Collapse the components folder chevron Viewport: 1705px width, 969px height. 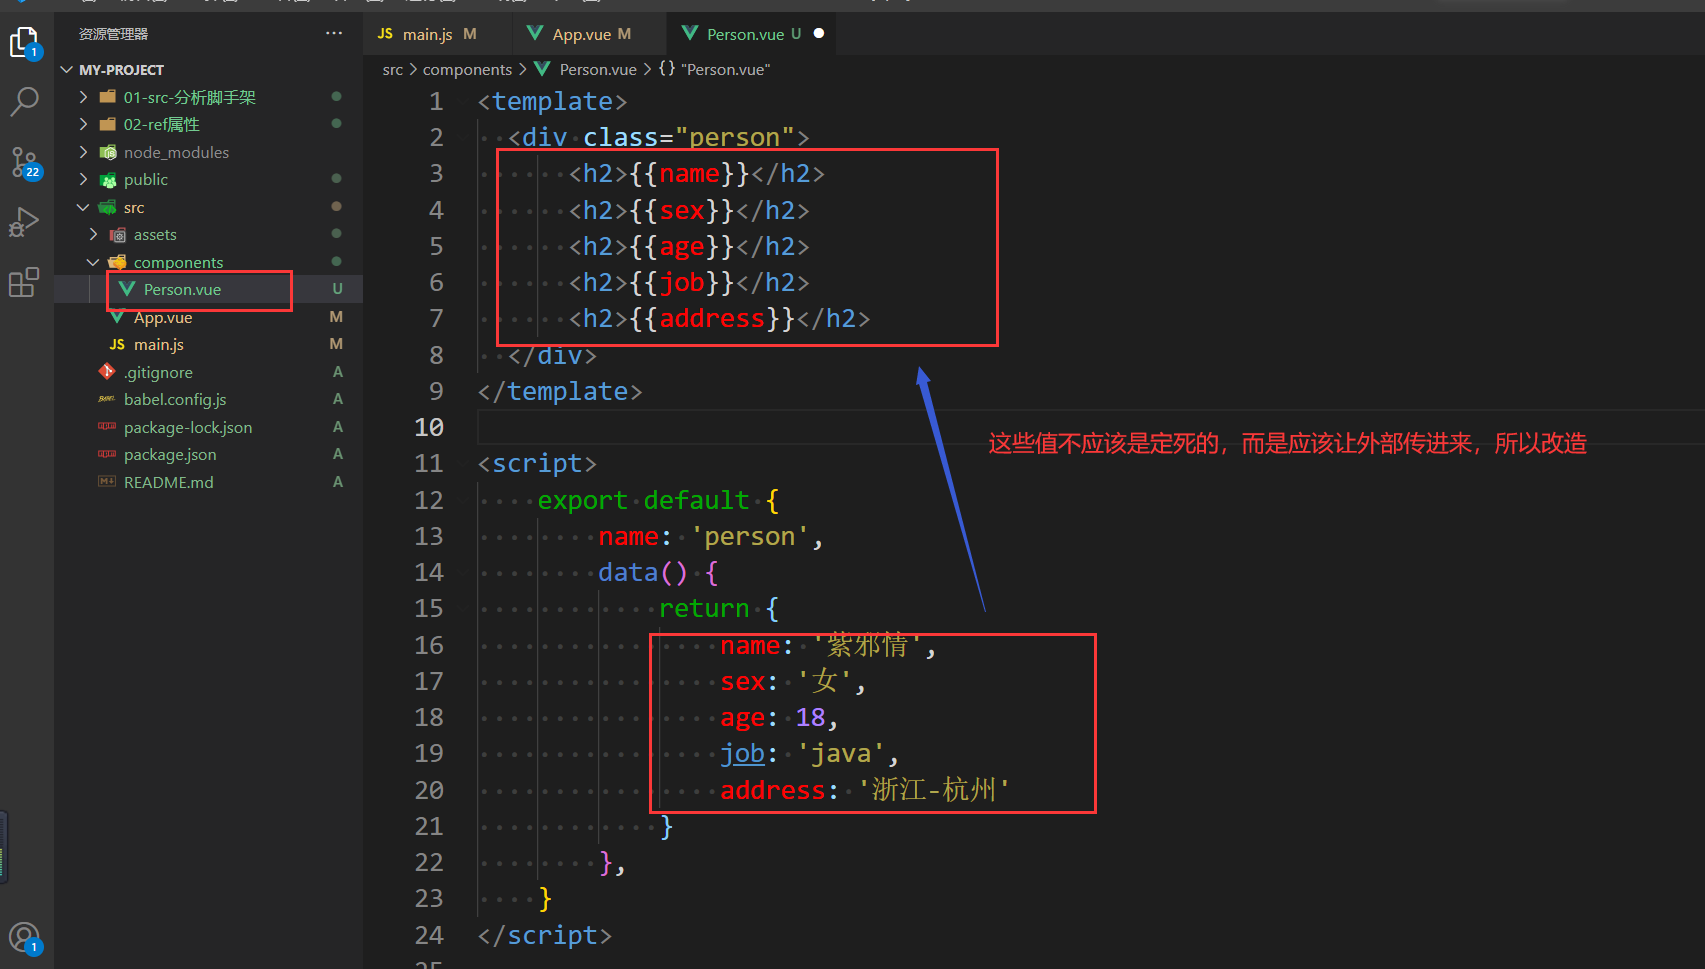tap(93, 262)
